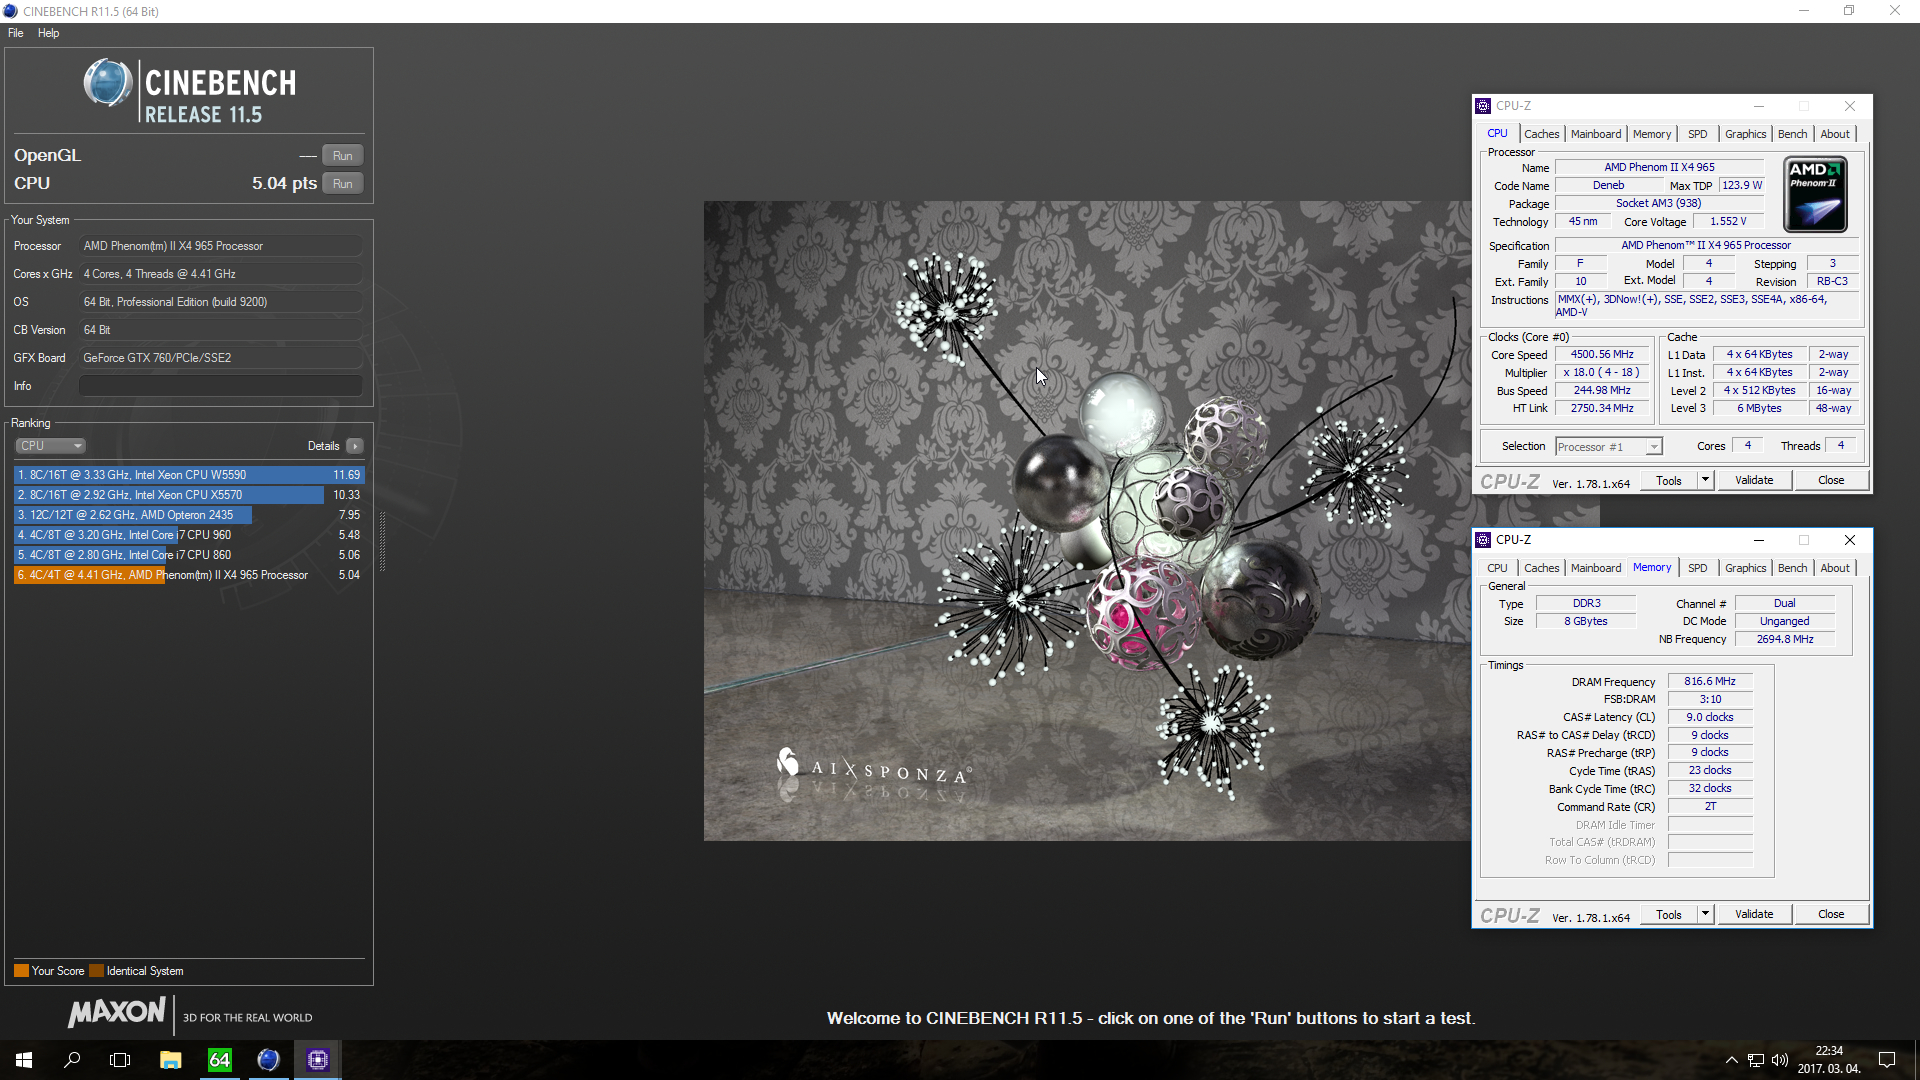Select ranking entry AMD Opteron 2435
Screen dimensions: 1920x1080
click(189, 515)
